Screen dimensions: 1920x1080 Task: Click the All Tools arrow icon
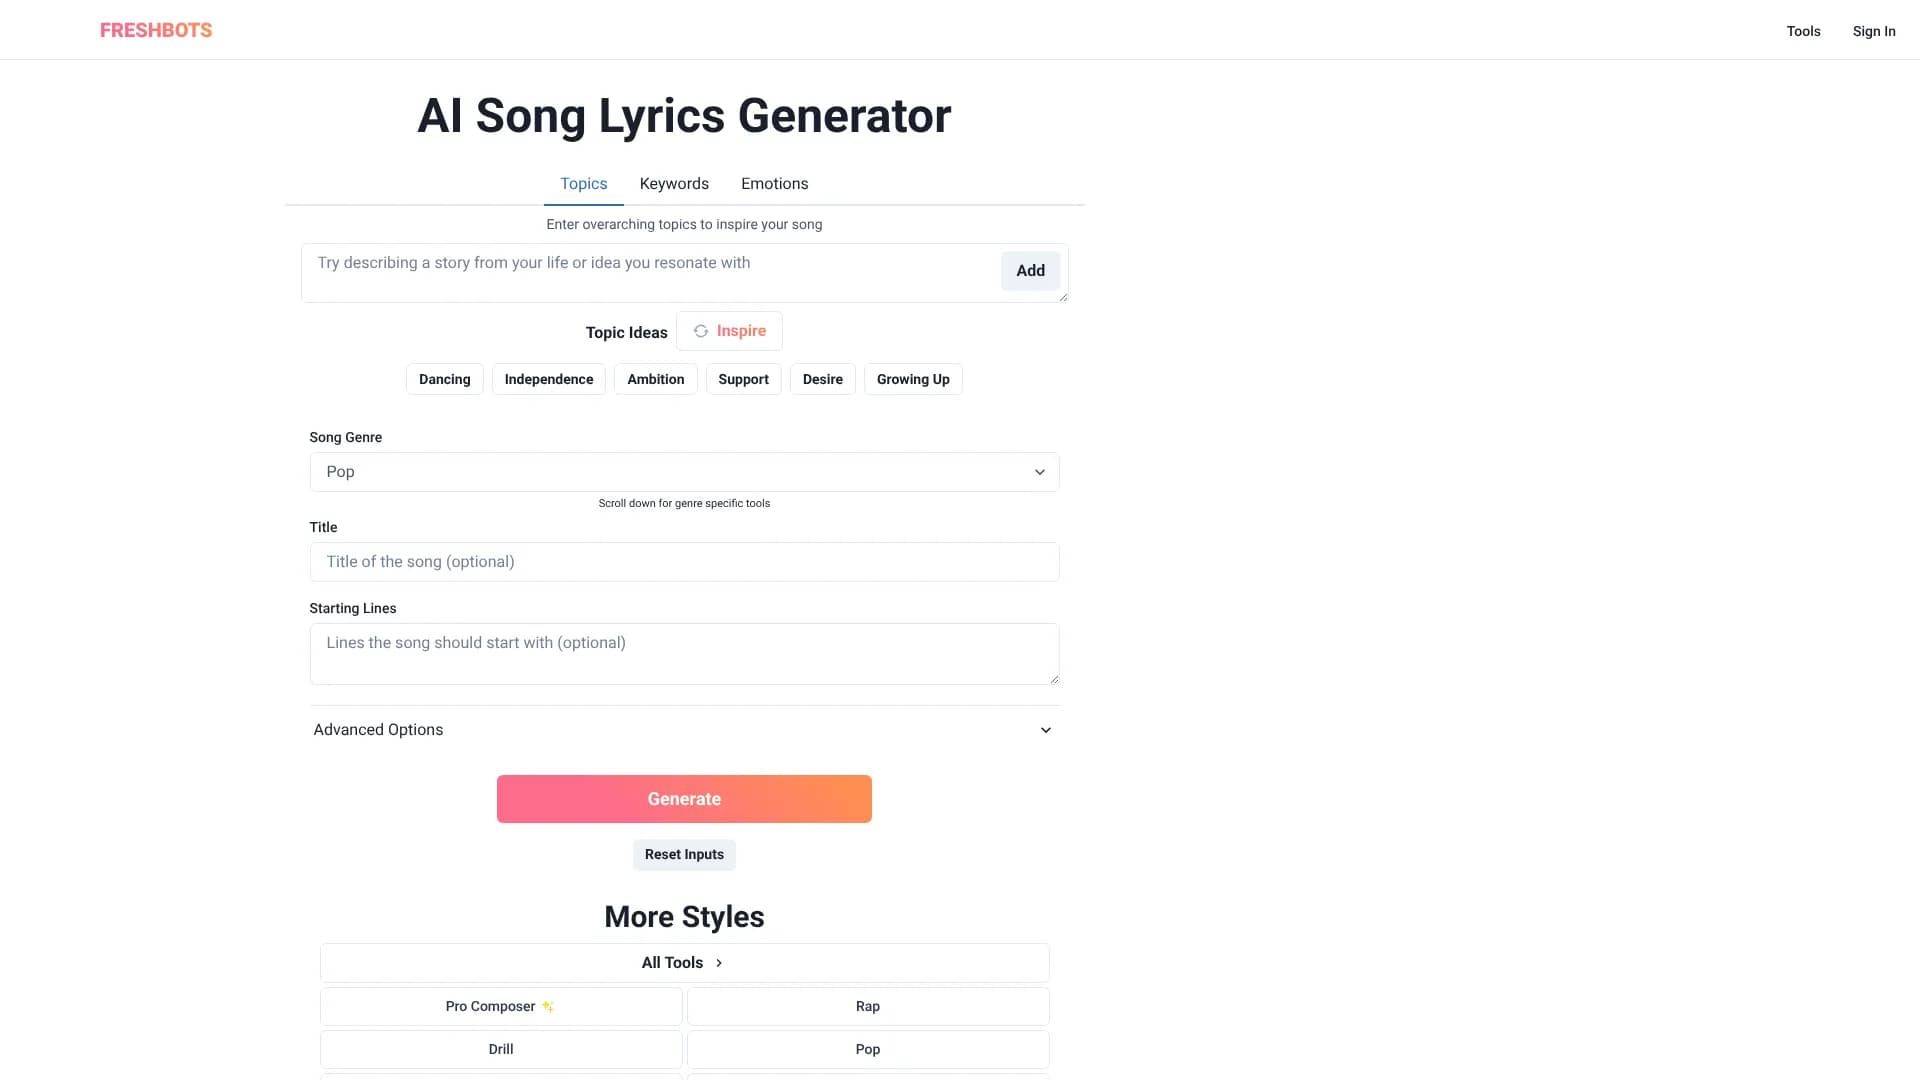click(719, 963)
